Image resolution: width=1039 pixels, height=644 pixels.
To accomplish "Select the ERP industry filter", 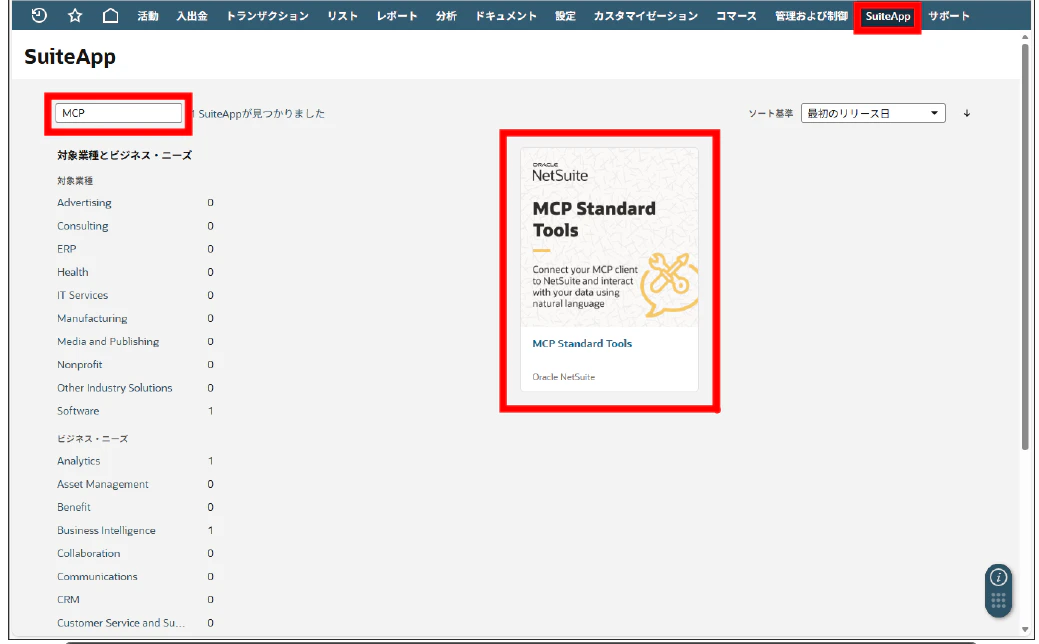I will (x=66, y=248).
